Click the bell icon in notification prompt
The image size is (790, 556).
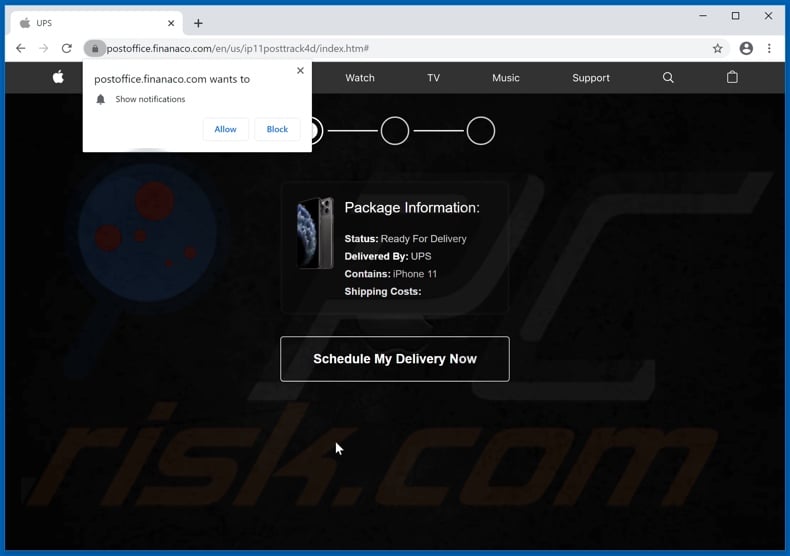101,99
